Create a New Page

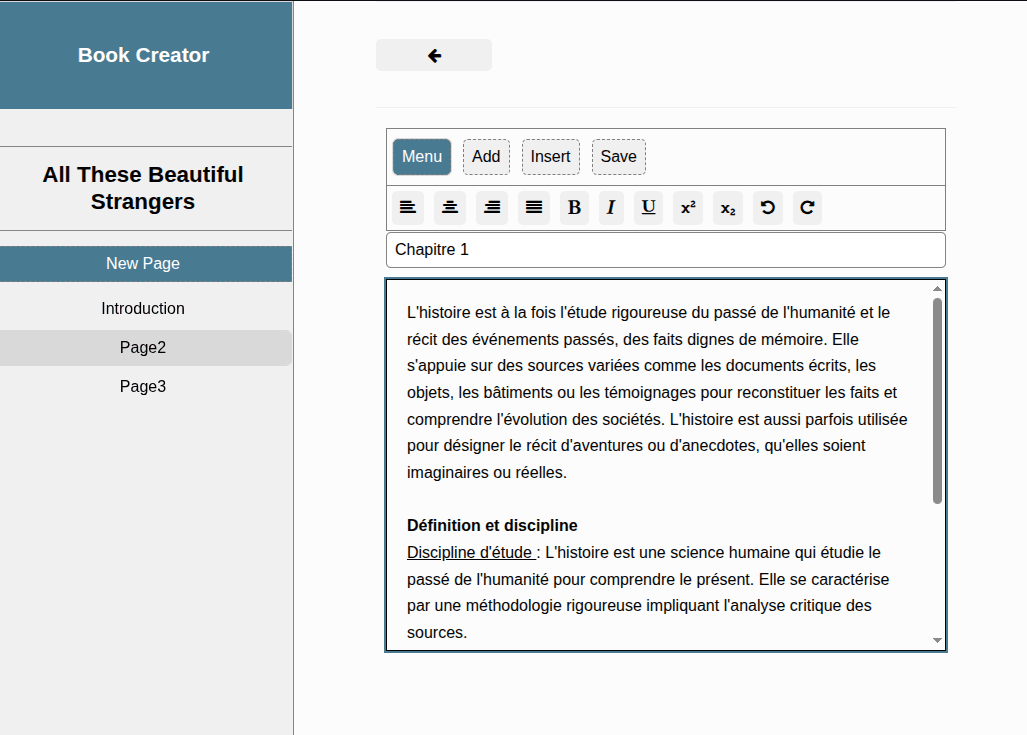coord(143,264)
